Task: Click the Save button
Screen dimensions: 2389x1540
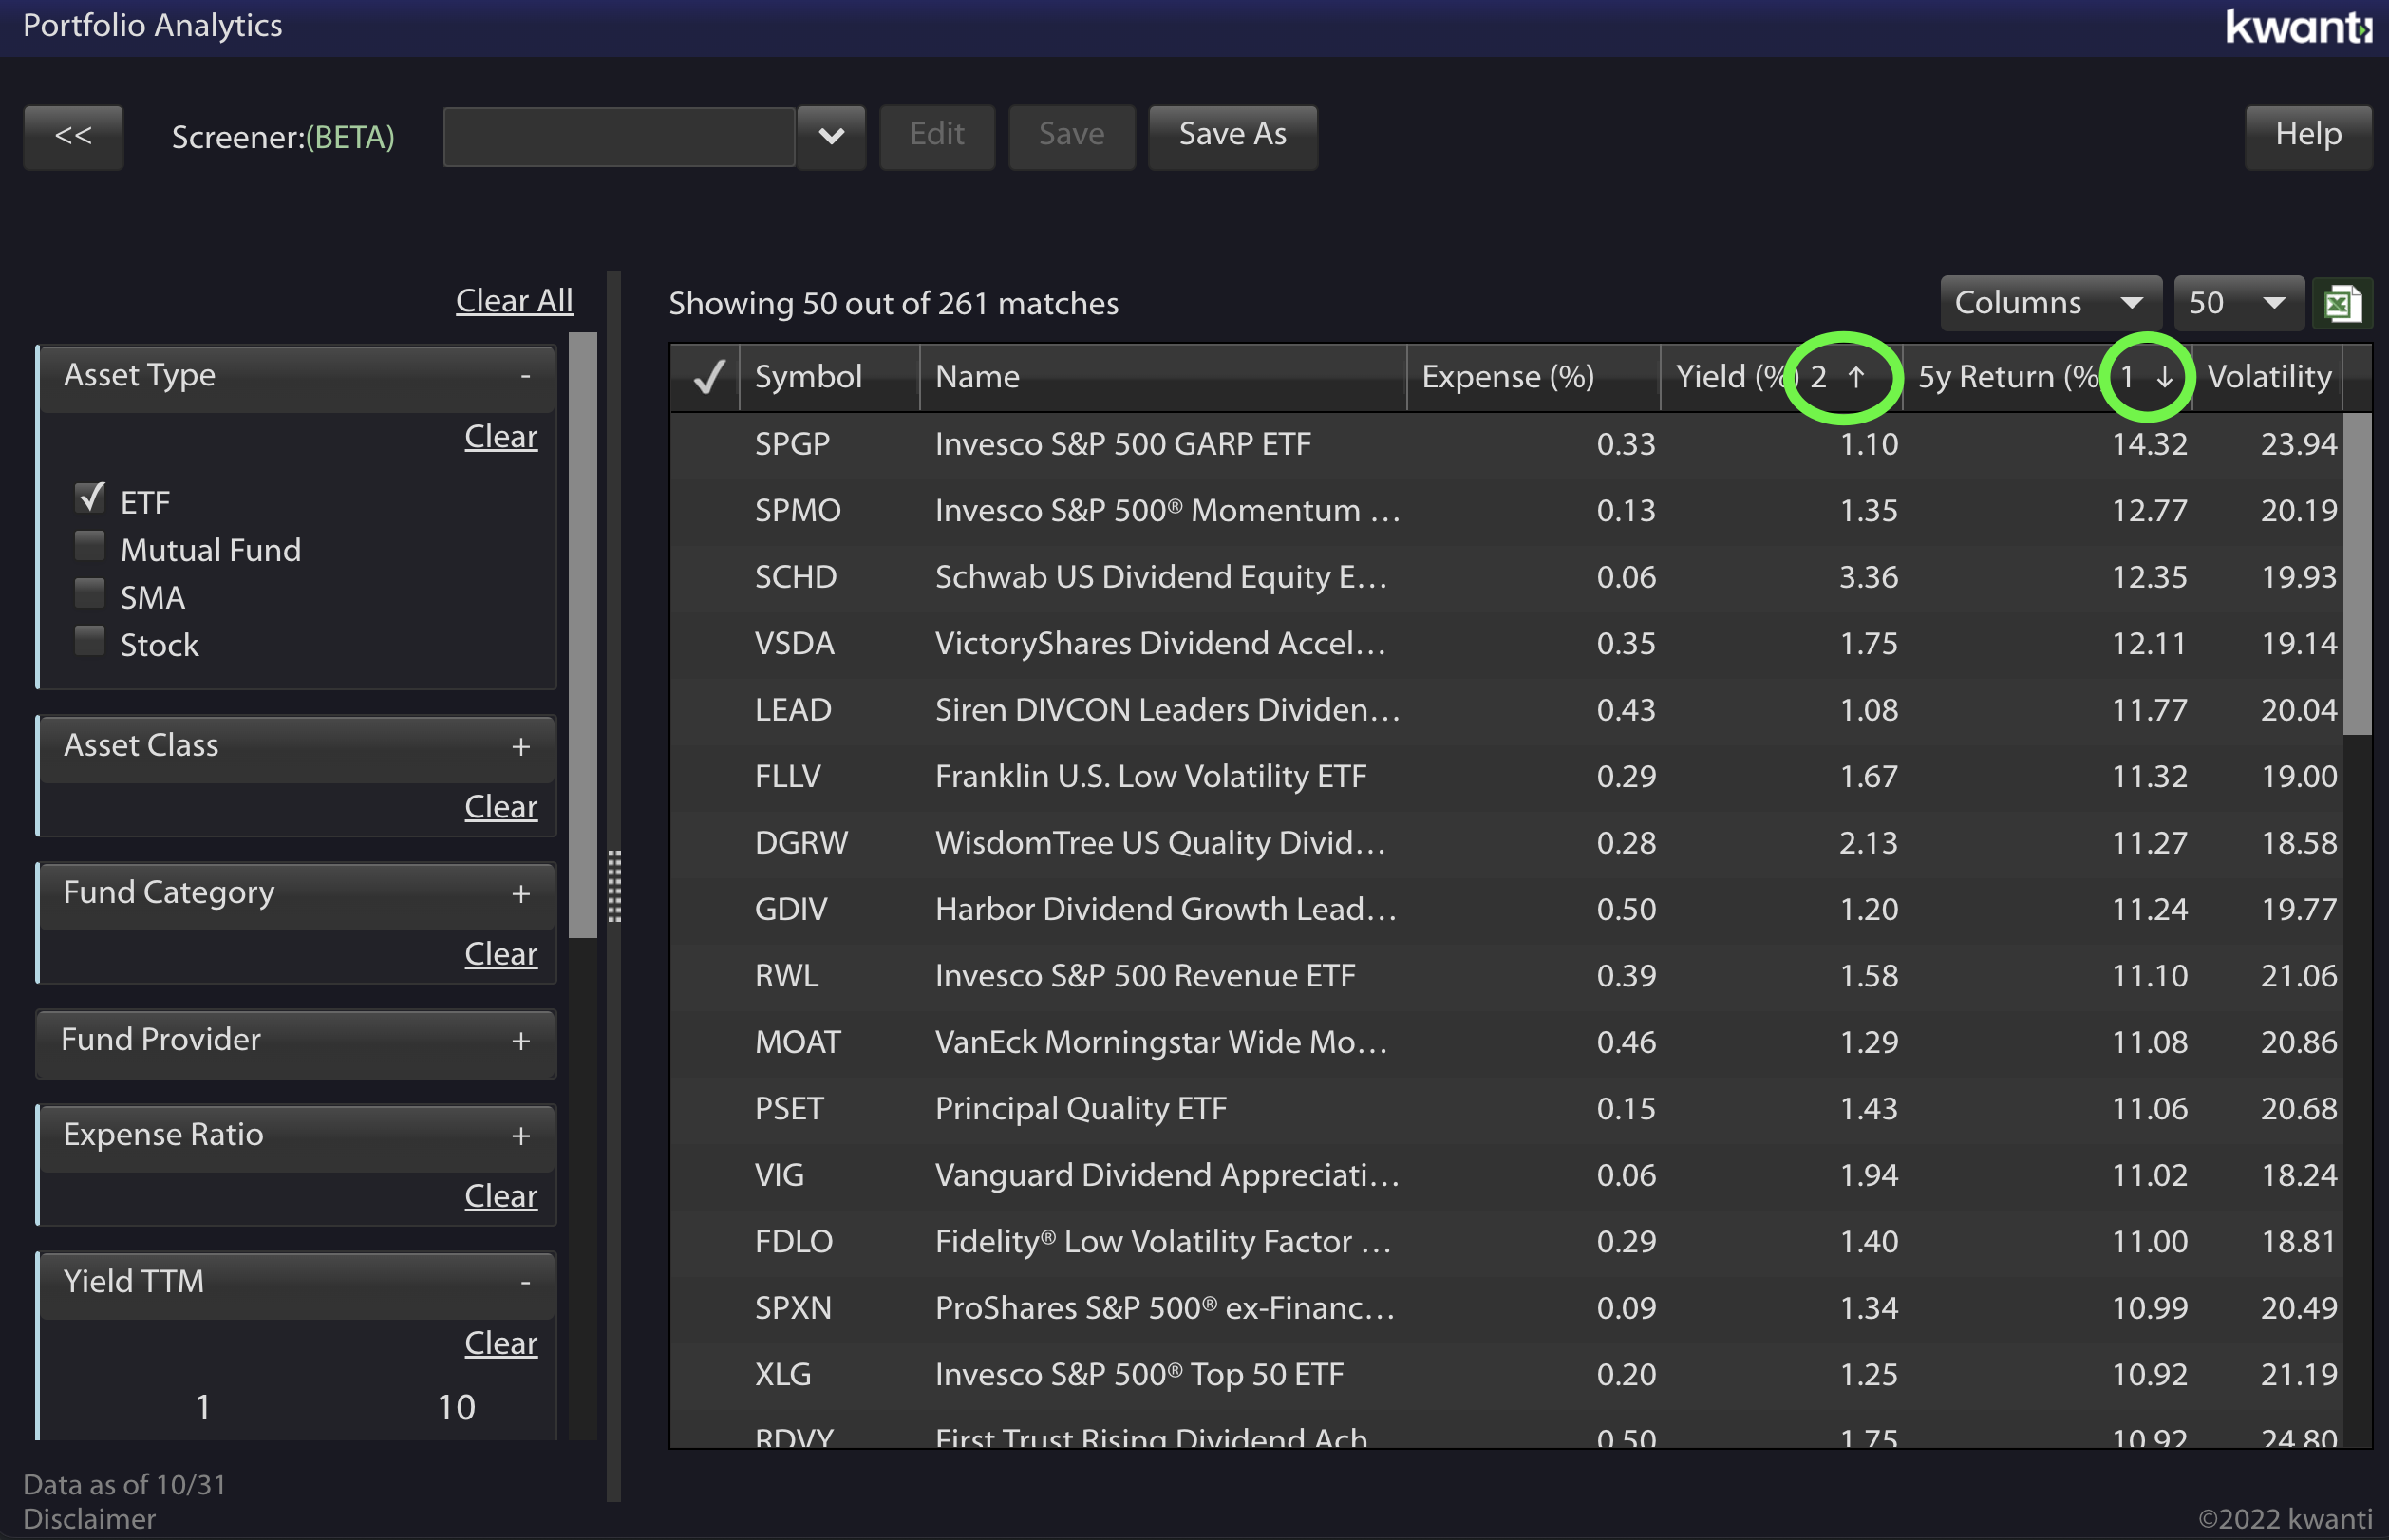Action: tap(1072, 137)
